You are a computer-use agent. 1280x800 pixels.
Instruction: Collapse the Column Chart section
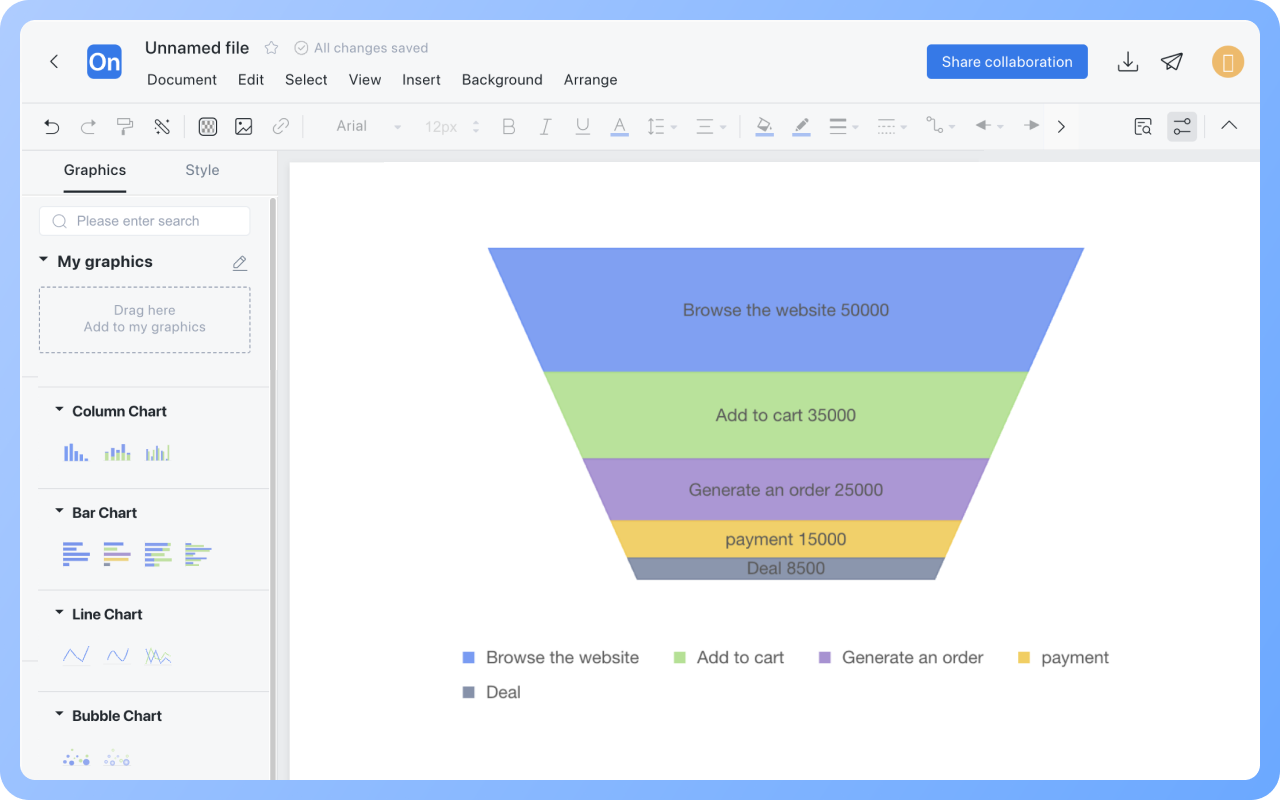(59, 410)
